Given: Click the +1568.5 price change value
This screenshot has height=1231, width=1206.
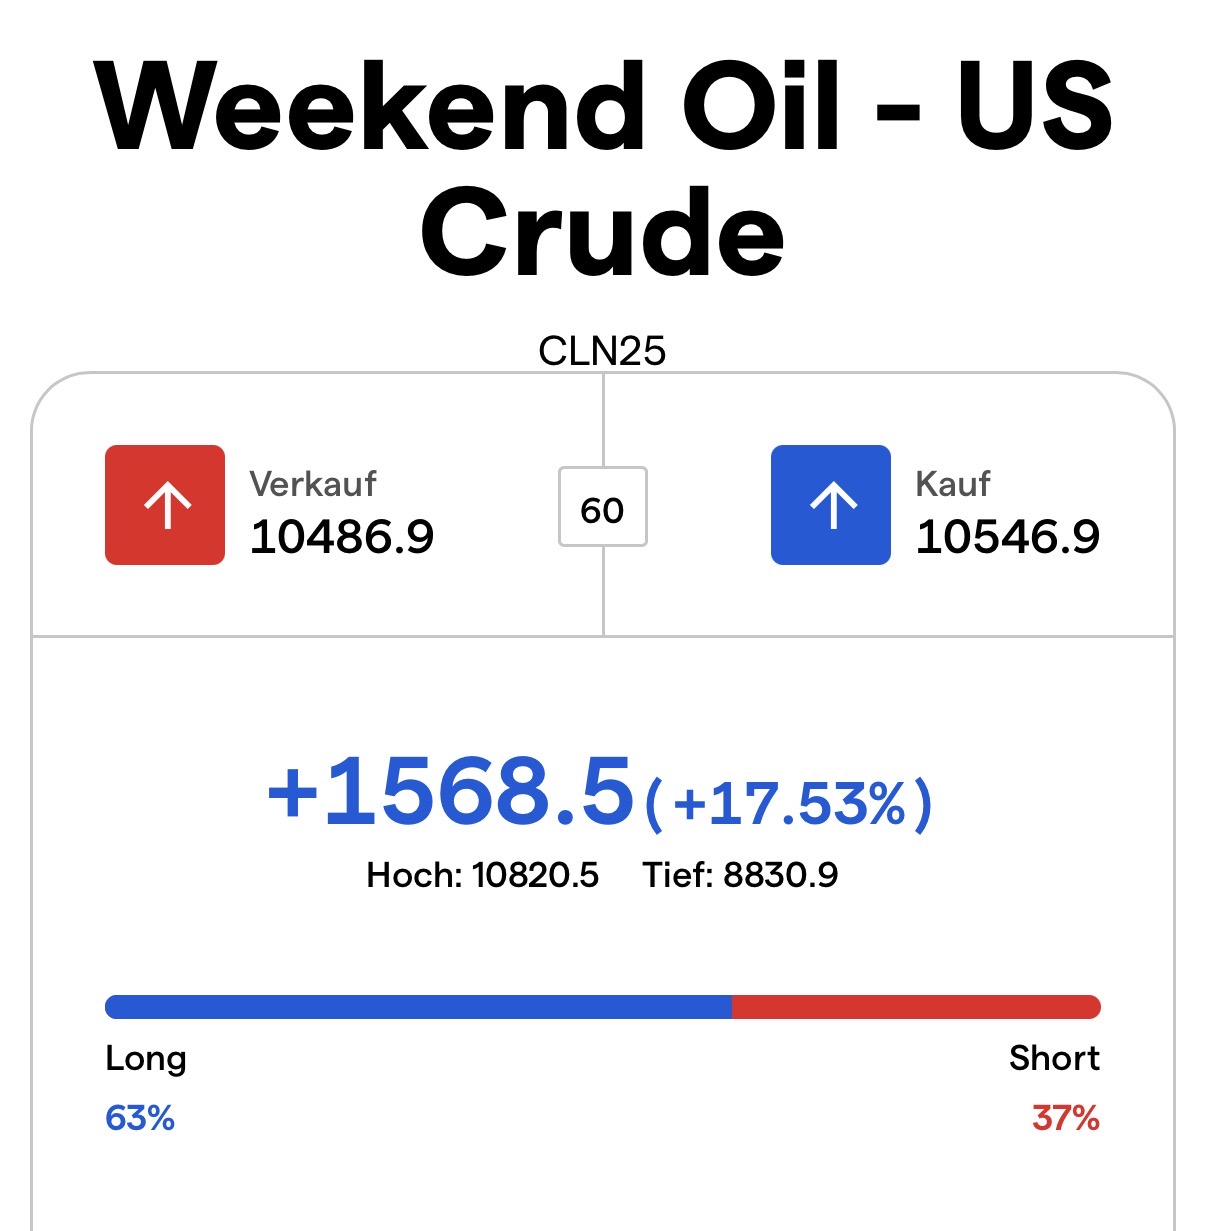Looking at the screenshot, I should pos(450,792).
